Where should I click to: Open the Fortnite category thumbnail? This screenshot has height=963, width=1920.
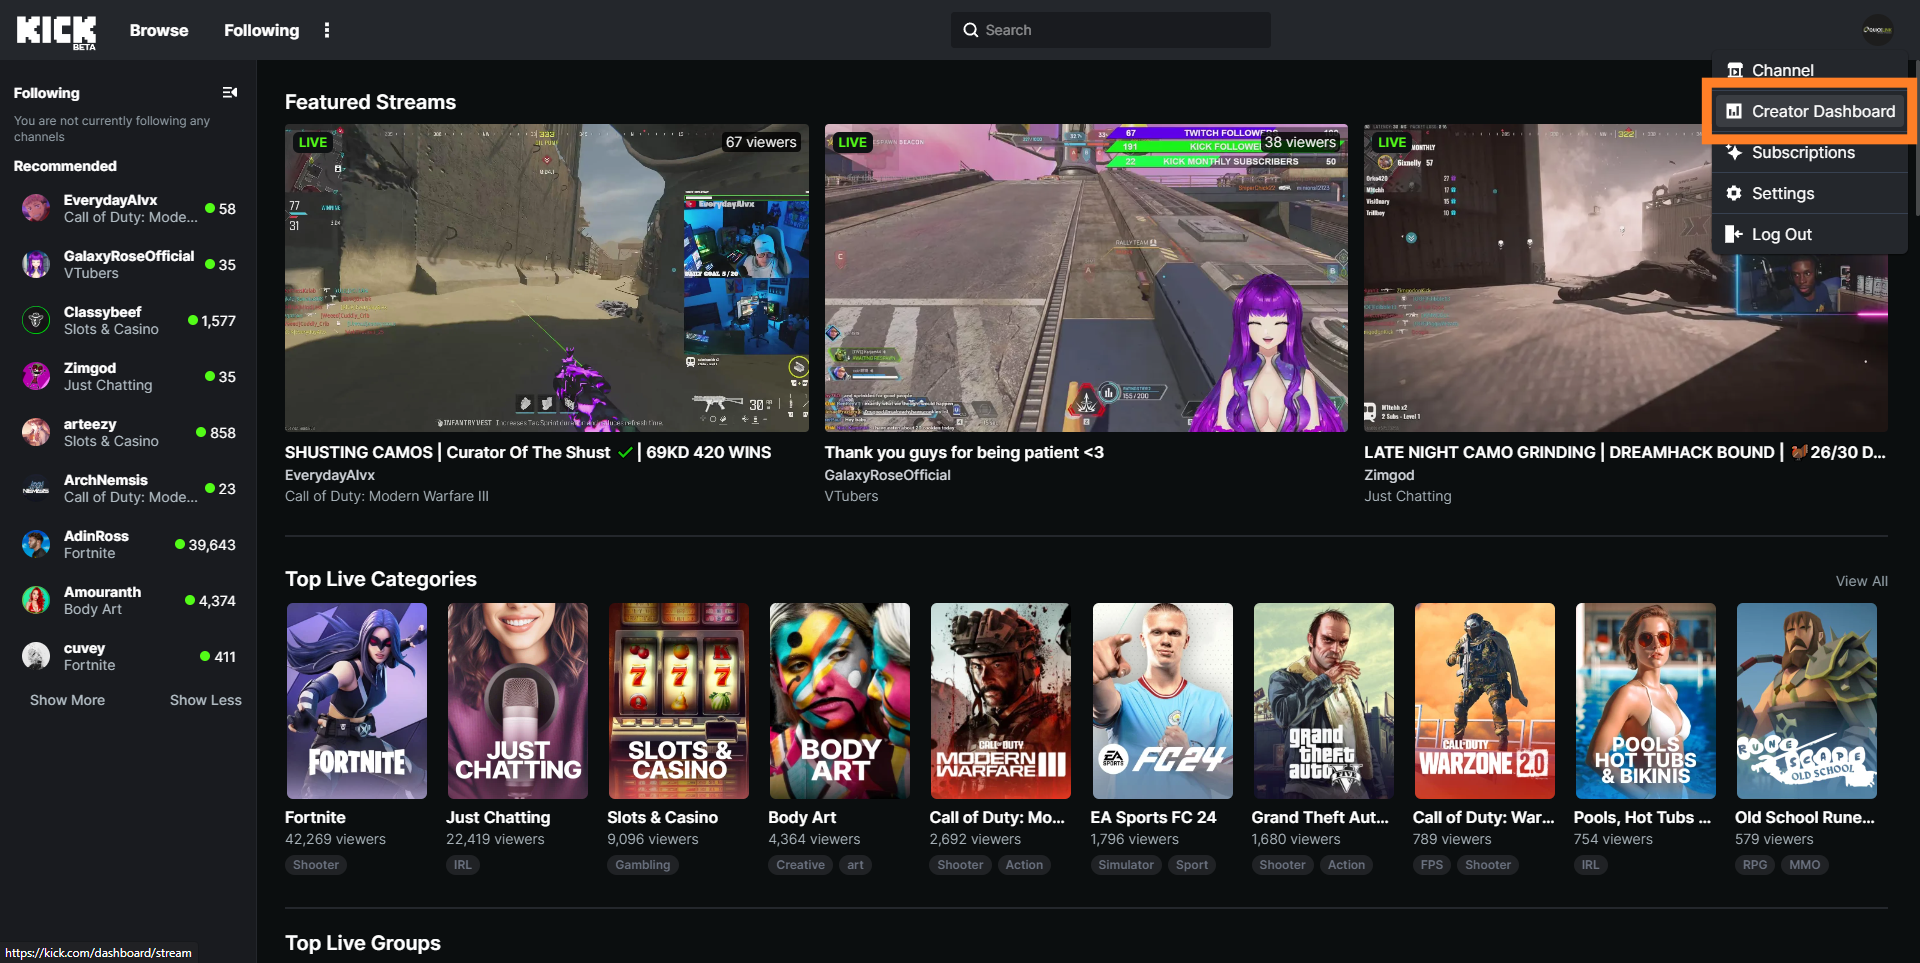(x=356, y=700)
